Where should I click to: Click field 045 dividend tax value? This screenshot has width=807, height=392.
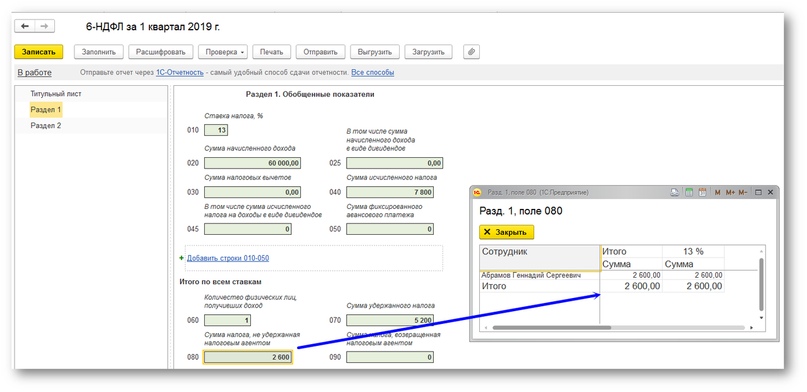pos(248,229)
